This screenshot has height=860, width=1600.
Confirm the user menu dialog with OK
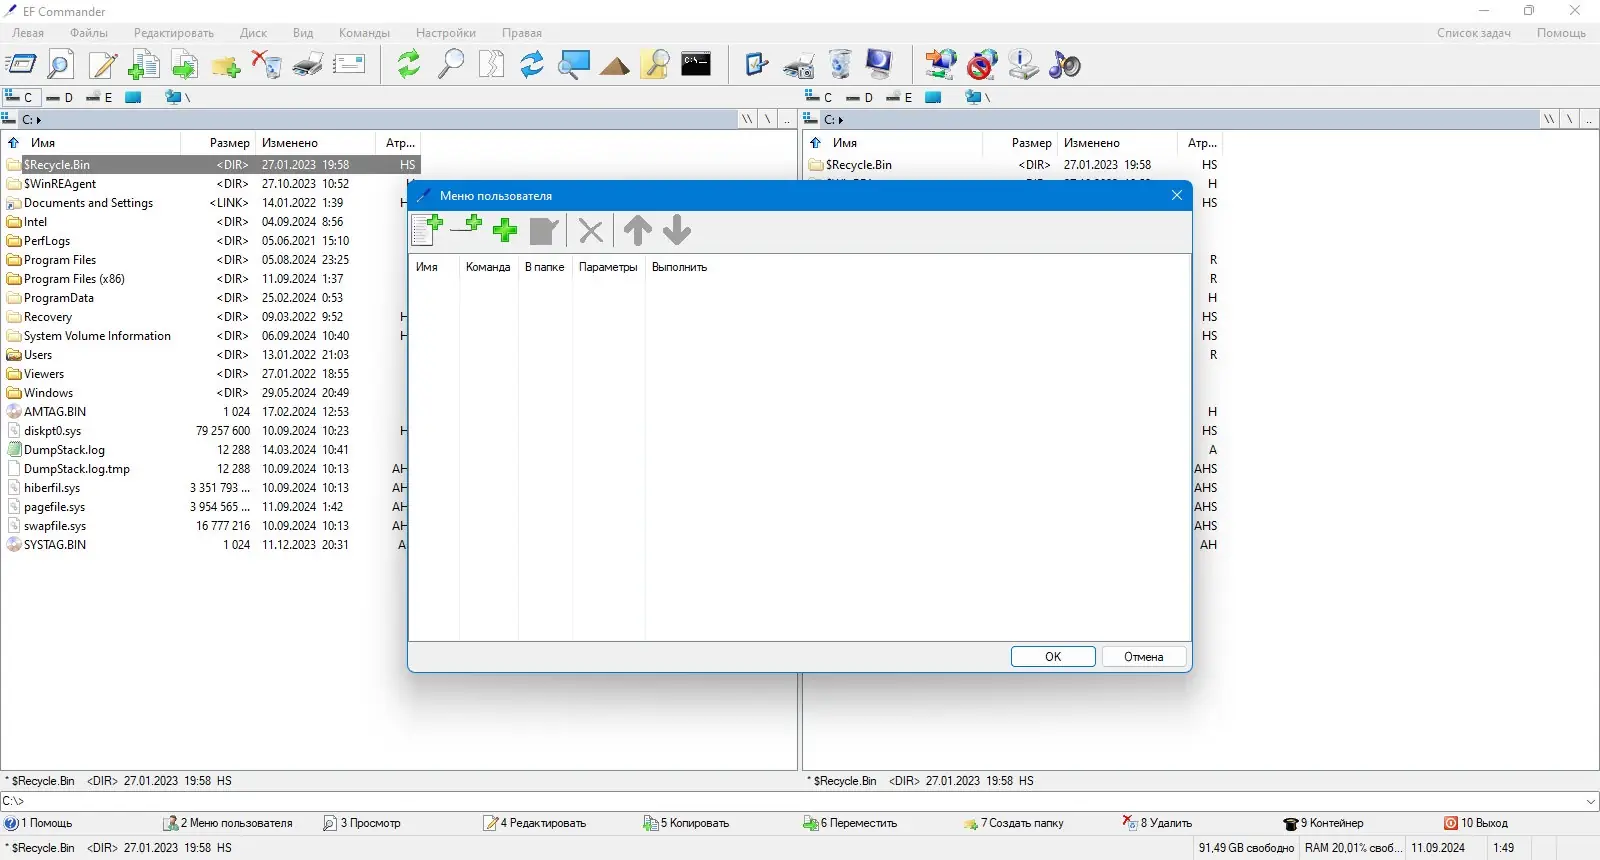[x=1053, y=657]
